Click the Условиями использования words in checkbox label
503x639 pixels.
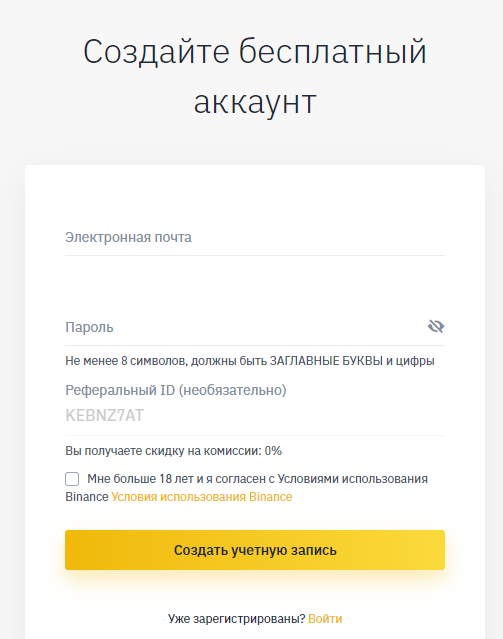[353, 479]
